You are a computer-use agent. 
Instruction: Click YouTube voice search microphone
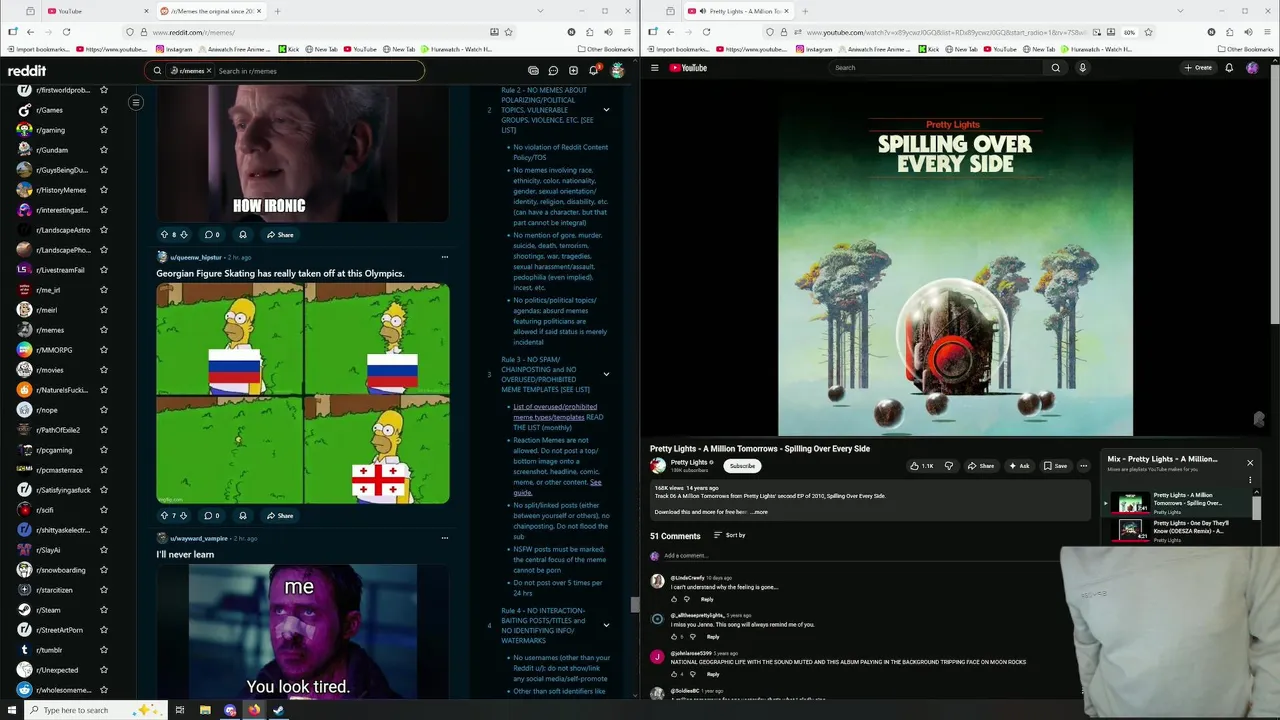click(x=1082, y=68)
